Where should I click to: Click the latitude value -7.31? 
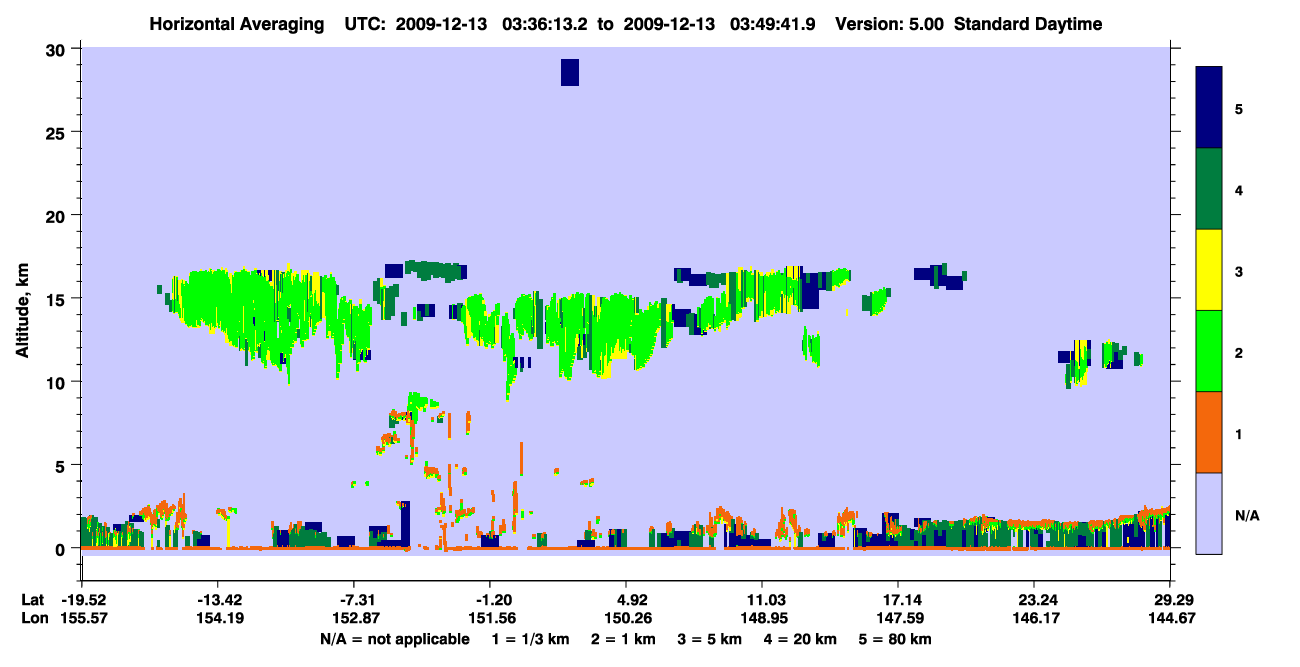(354, 600)
